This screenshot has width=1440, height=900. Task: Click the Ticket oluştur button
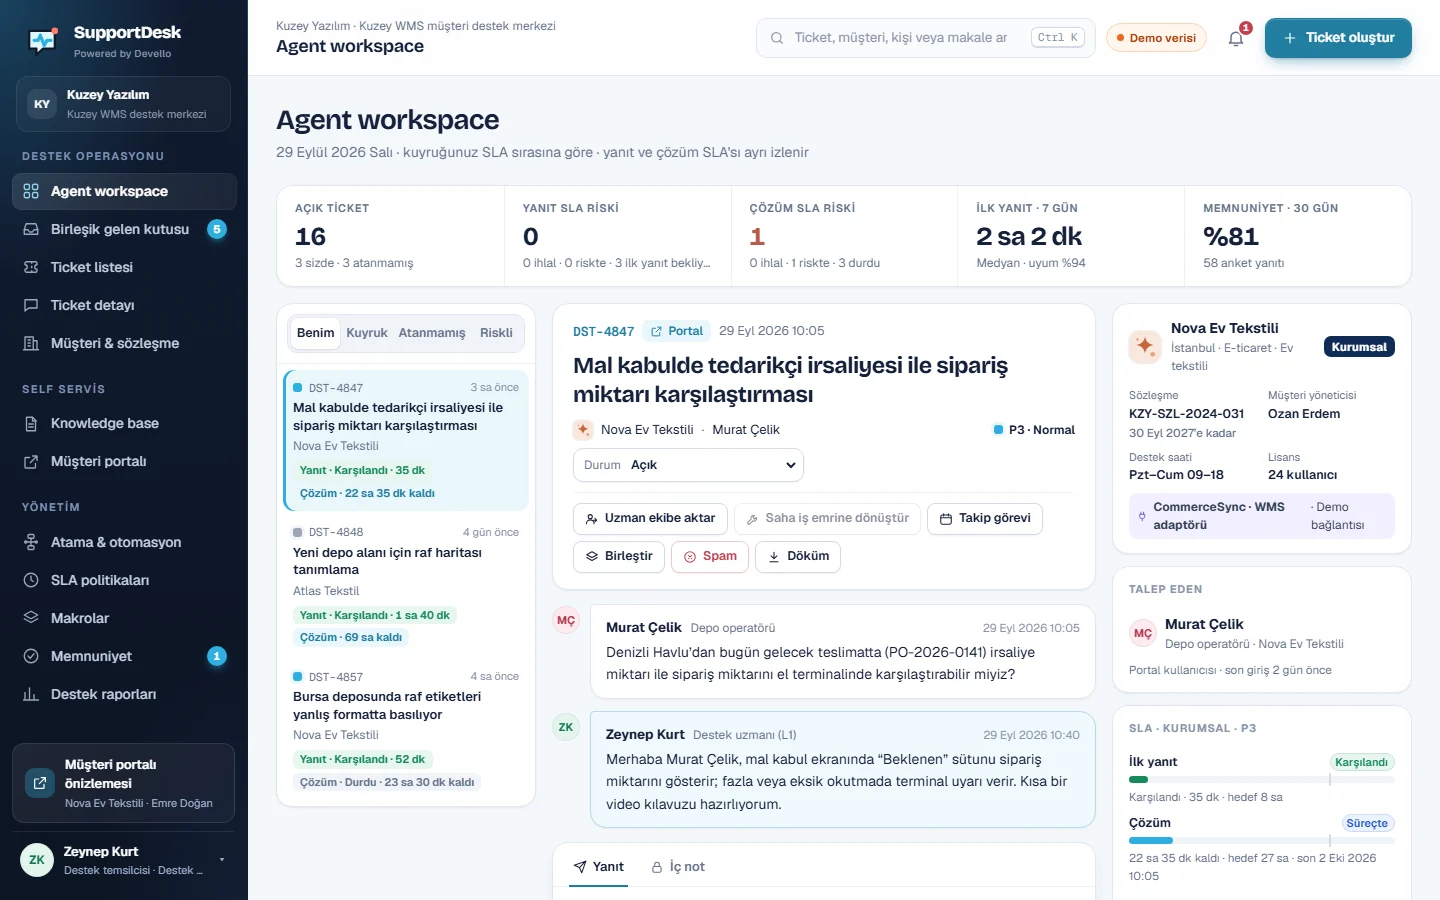(1338, 38)
